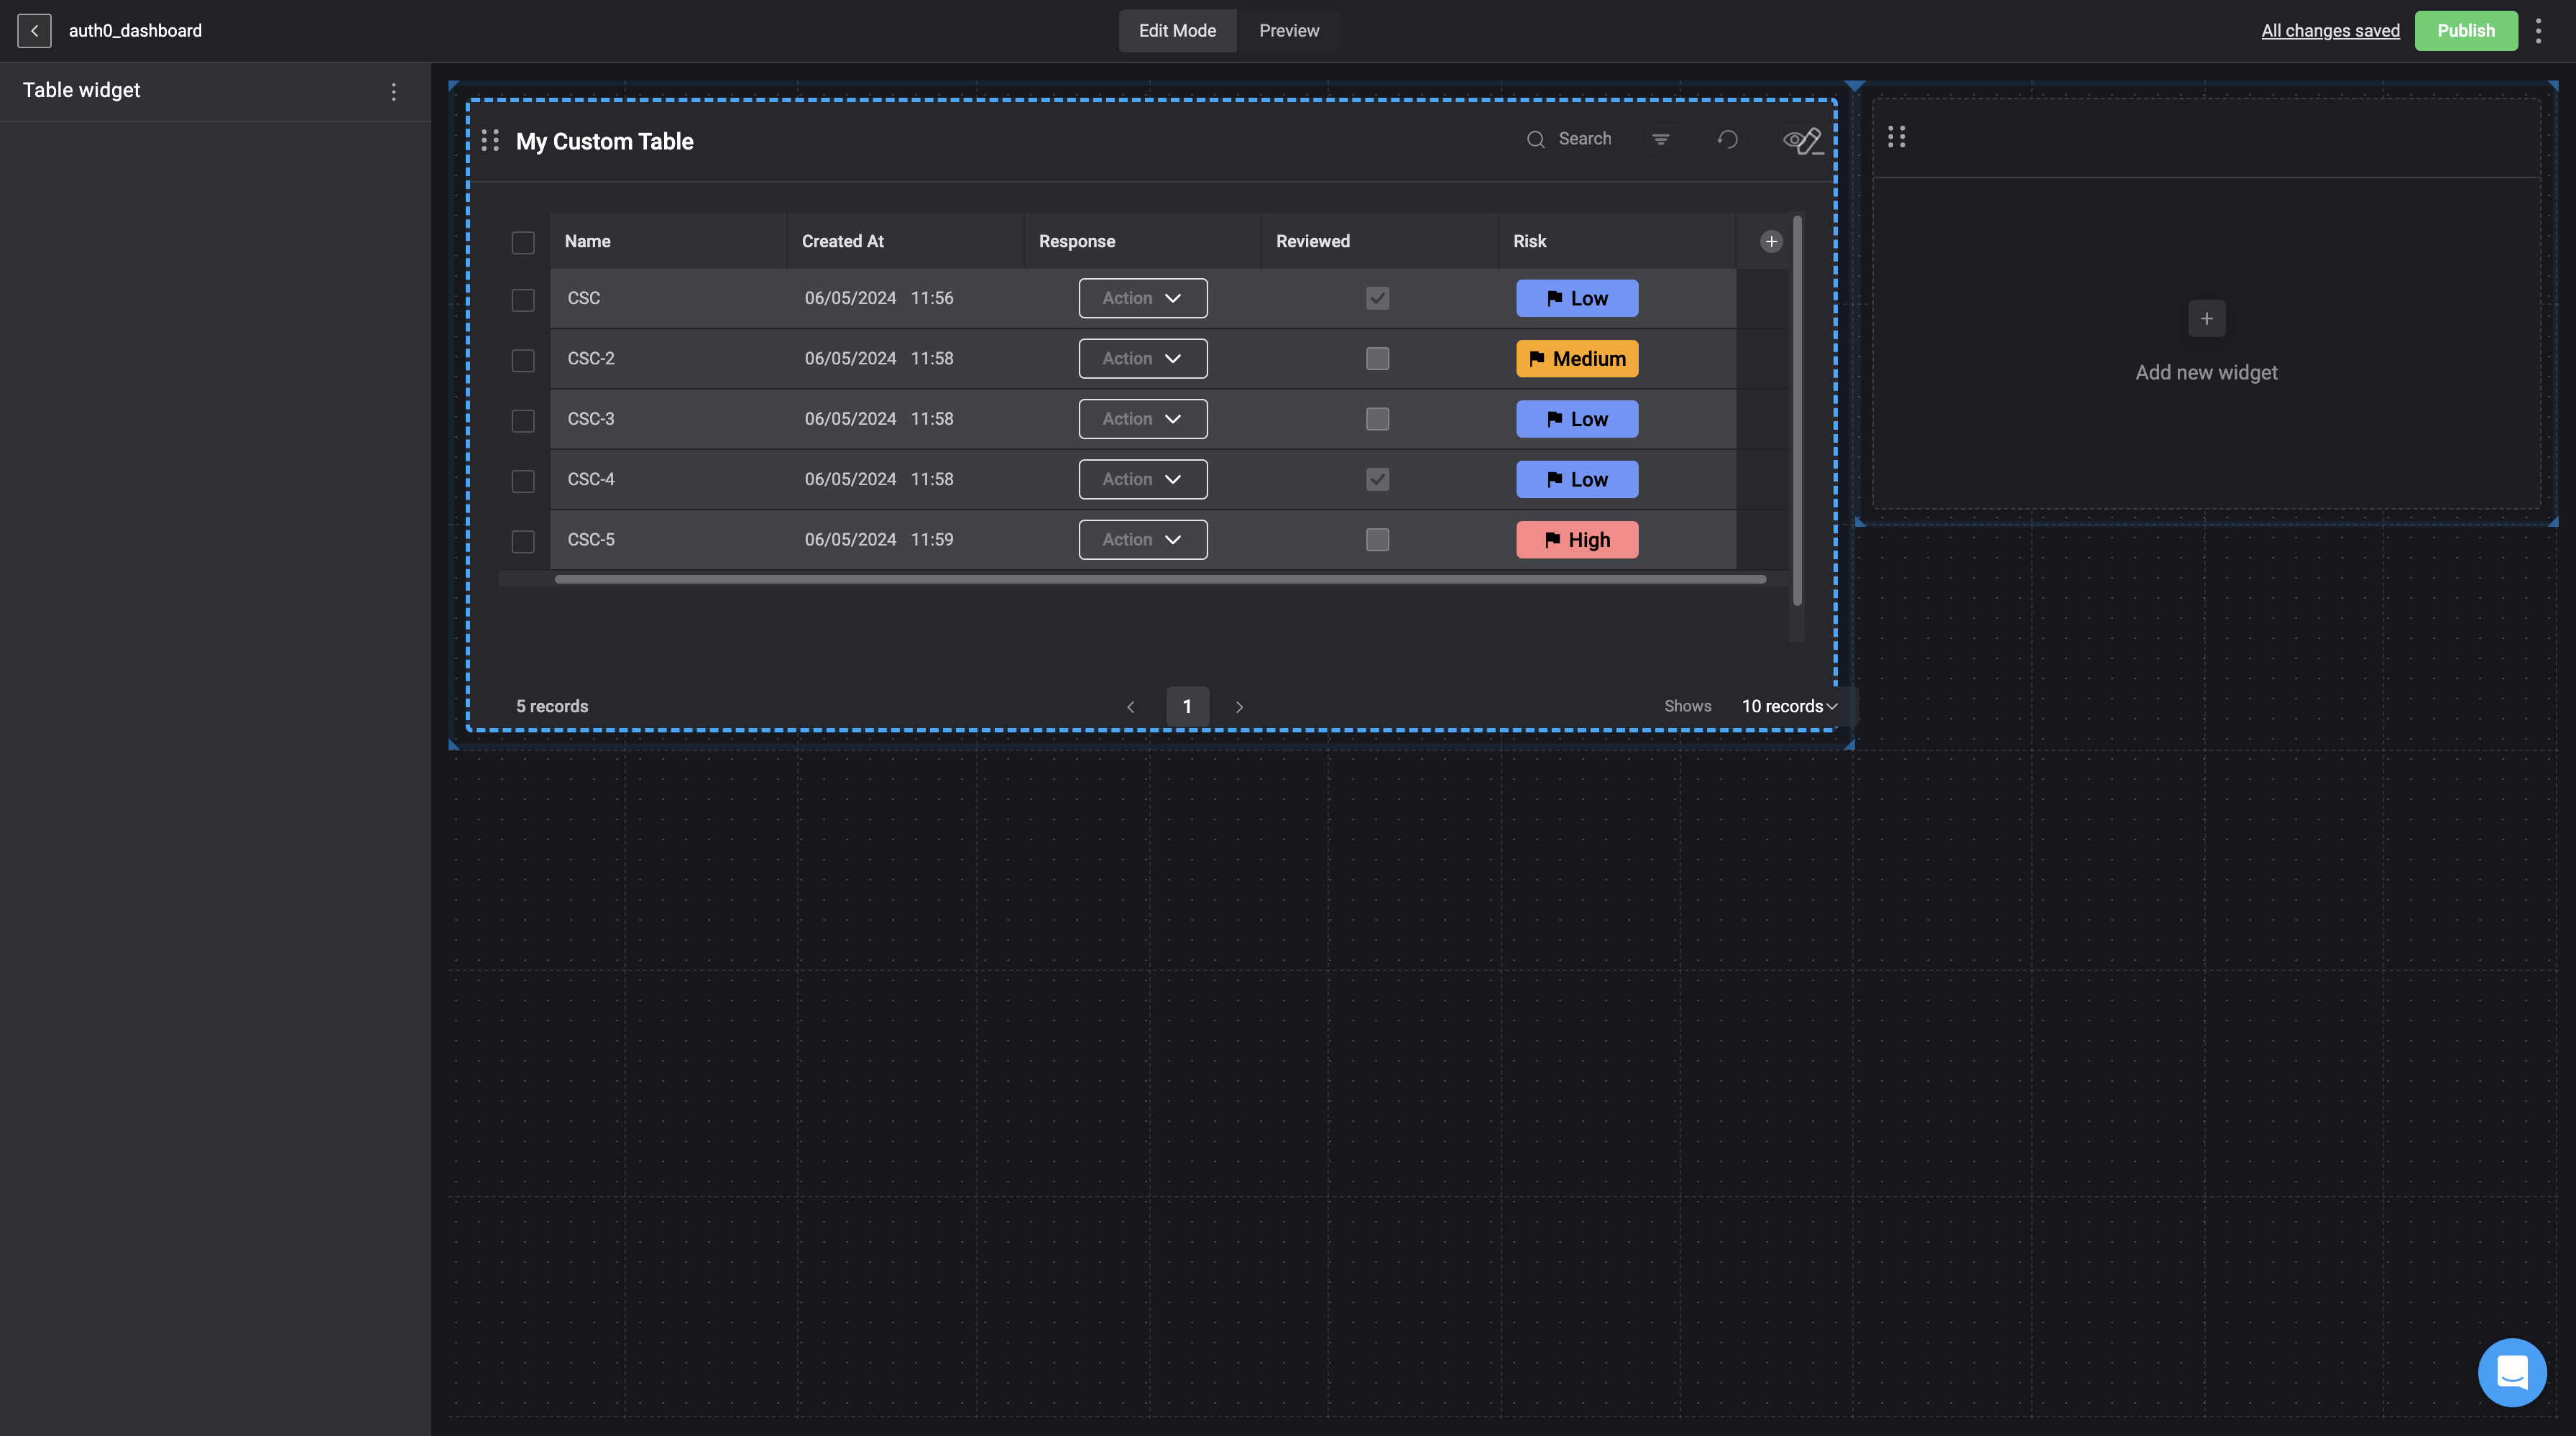Image resolution: width=2576 pixels, height=1436 pixels.
Task: Select the CSC-4 row checkbox
Action: 523,481
